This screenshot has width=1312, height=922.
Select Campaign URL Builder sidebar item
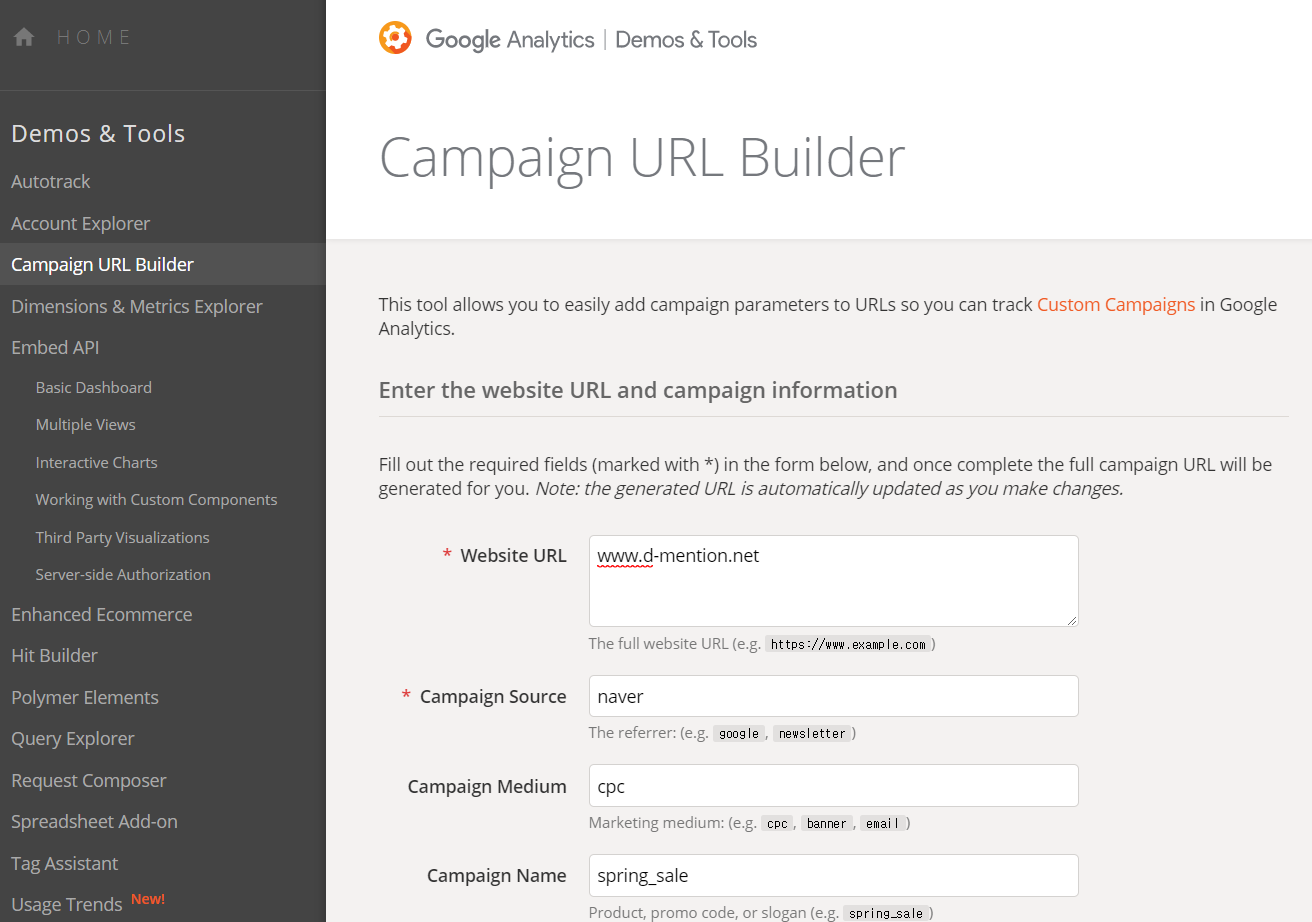[163, 264]
